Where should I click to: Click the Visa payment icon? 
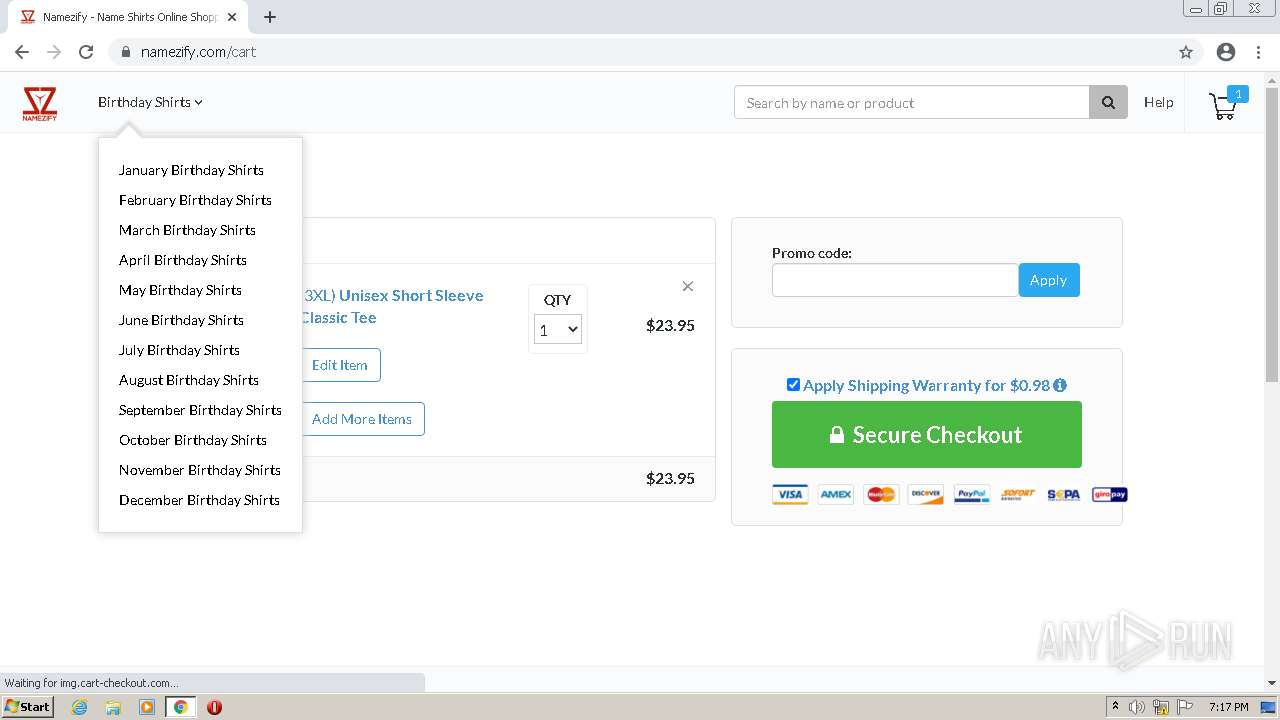(790, 494)
